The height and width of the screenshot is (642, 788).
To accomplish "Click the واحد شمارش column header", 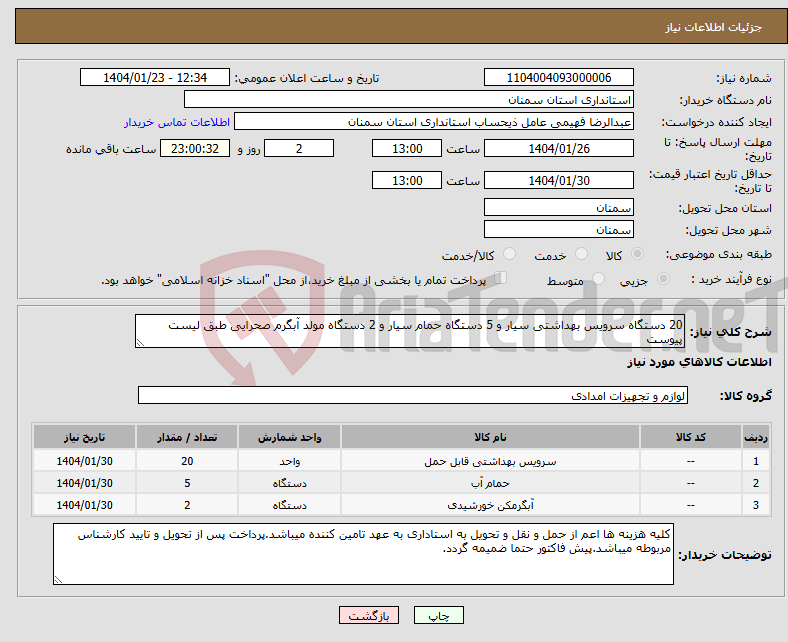I will click(x=289, y=437).
